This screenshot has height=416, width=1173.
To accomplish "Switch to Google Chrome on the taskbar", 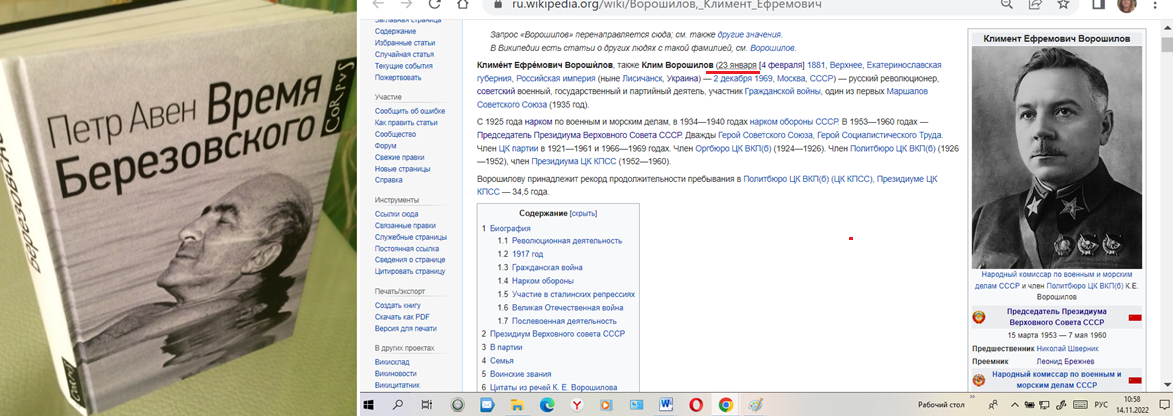I will click(726, 405).
